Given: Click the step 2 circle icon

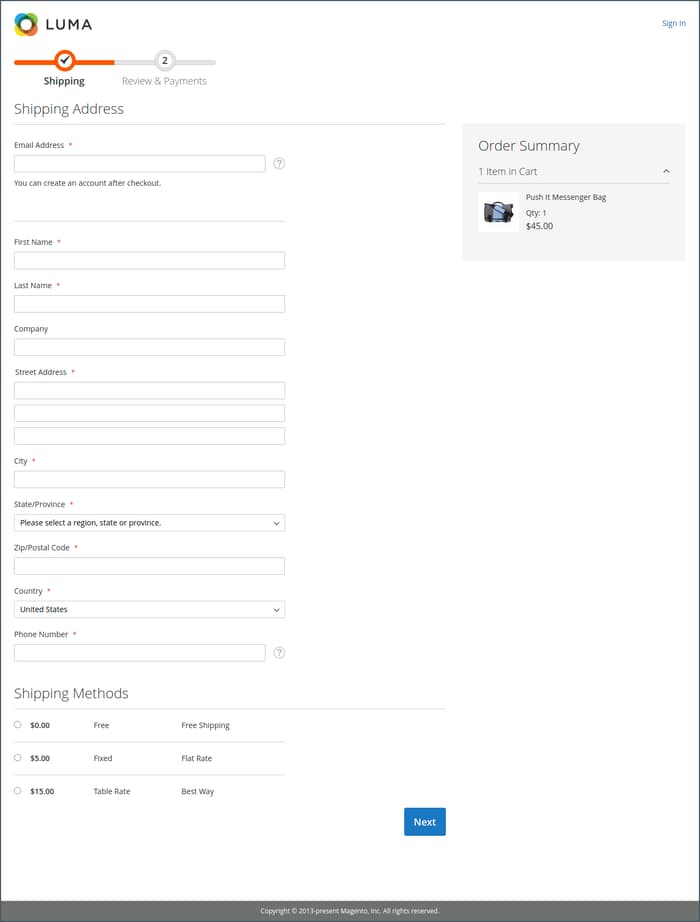Looking at the screenshot, I should 165,60.
